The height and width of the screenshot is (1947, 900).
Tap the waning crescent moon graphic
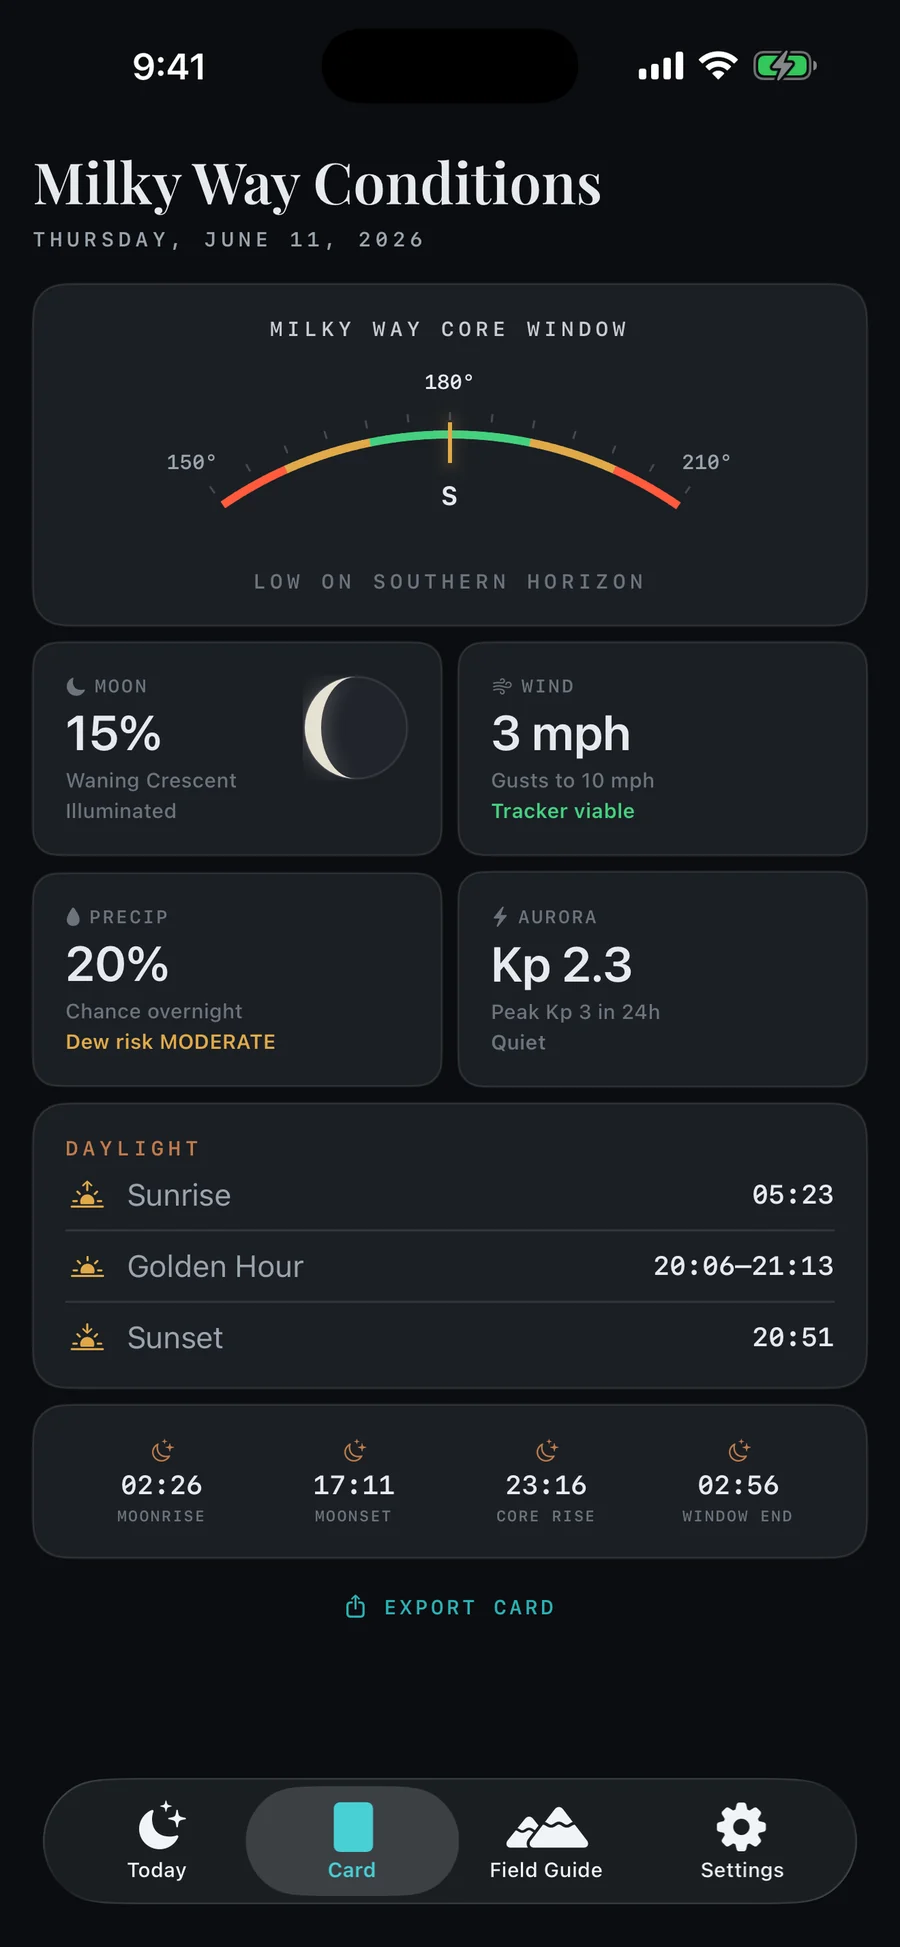(356, 727)
